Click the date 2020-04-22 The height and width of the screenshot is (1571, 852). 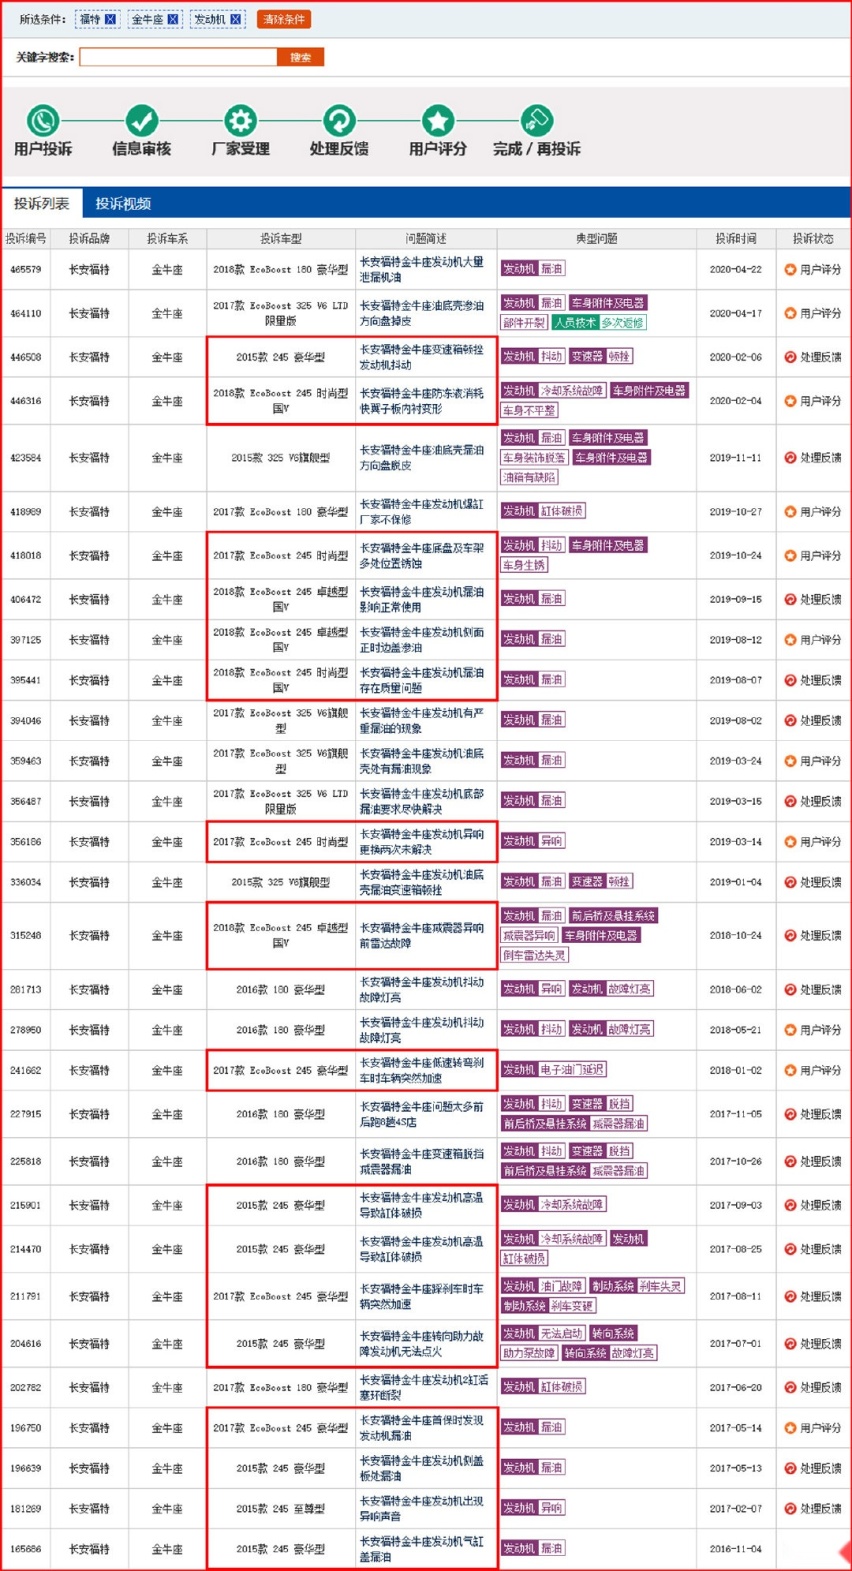[x=736, y=270]
